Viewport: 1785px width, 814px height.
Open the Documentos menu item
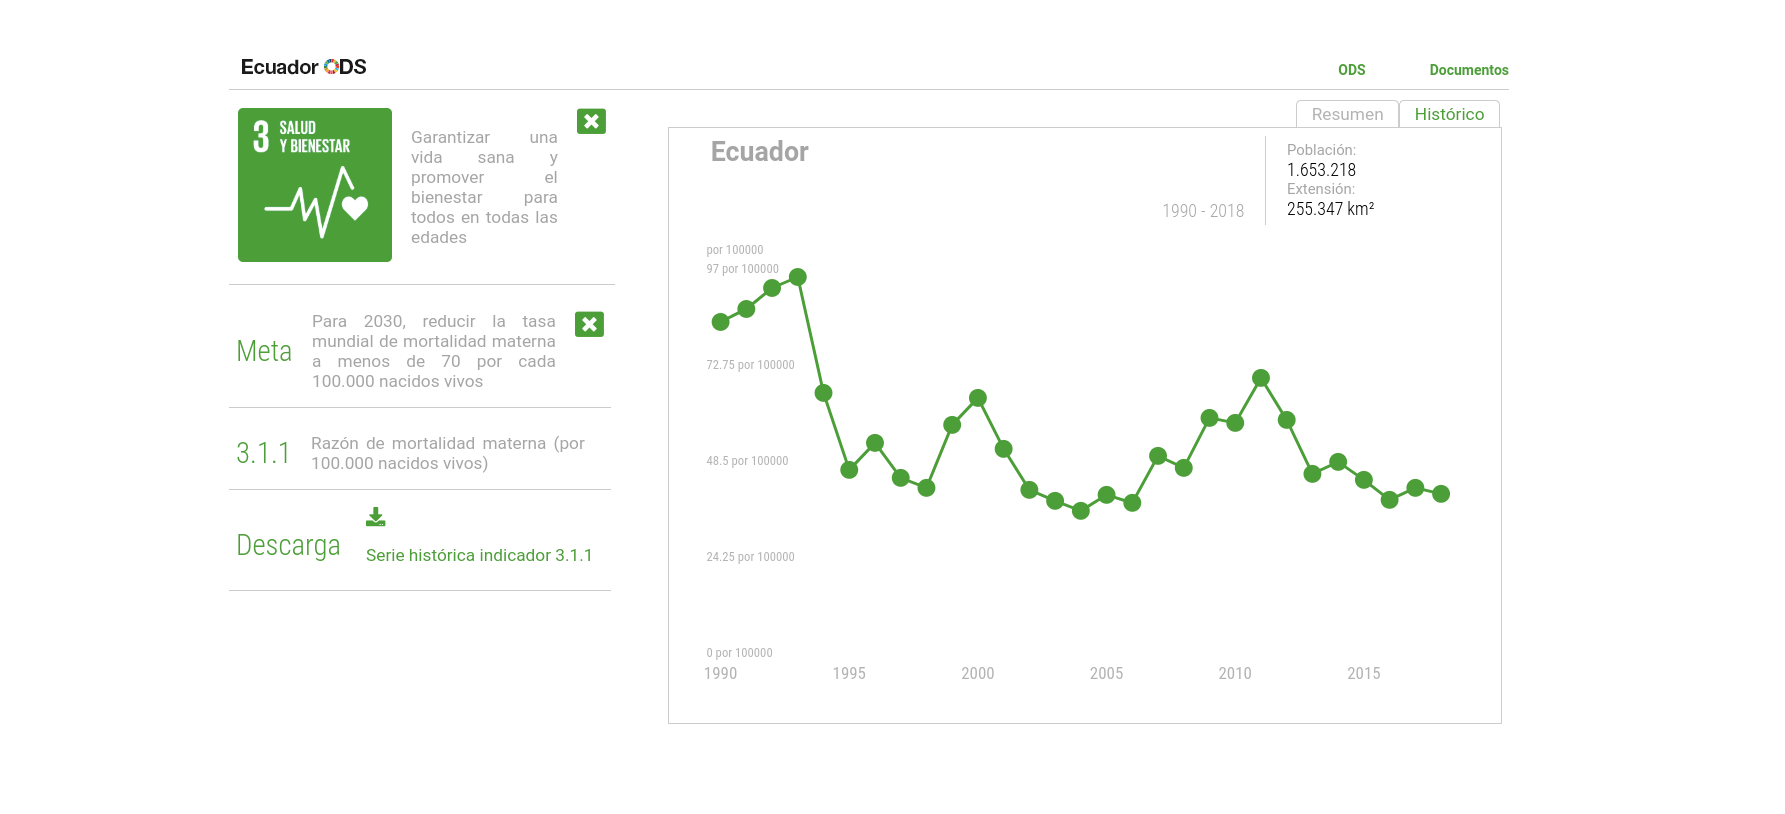tap(1468, 70)
